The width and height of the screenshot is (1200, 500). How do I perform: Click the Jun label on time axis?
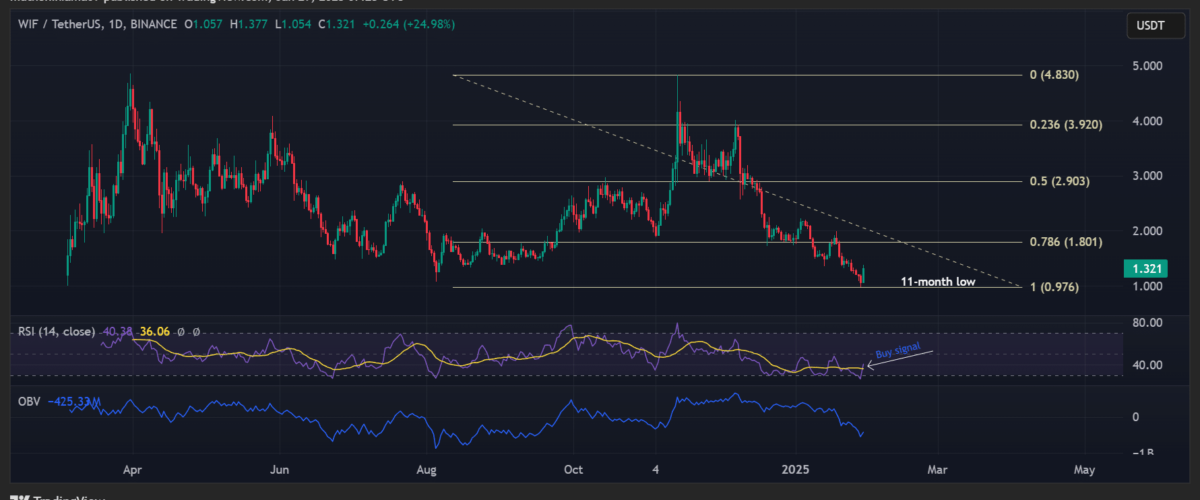(x=280, y=468)
